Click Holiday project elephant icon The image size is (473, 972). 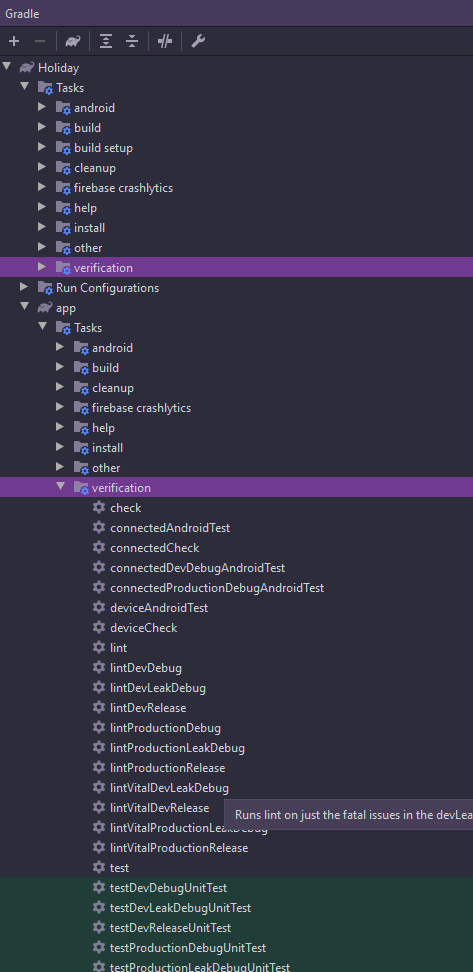pyautogui.click(x=26, y=67)
